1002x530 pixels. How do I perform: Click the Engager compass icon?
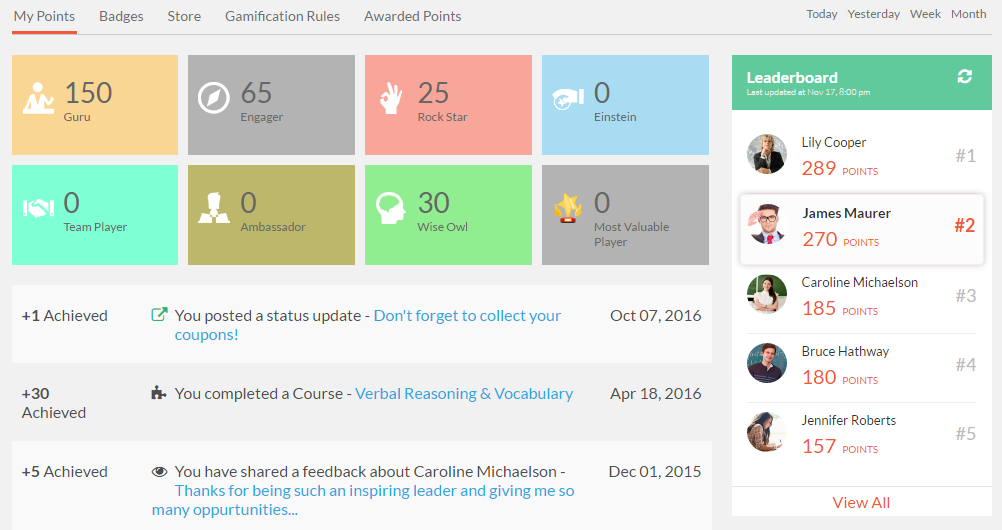point(213,98)
